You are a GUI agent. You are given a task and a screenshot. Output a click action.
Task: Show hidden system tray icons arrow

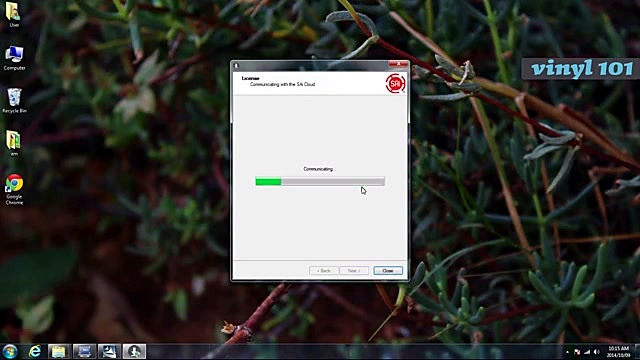(567, 352)
